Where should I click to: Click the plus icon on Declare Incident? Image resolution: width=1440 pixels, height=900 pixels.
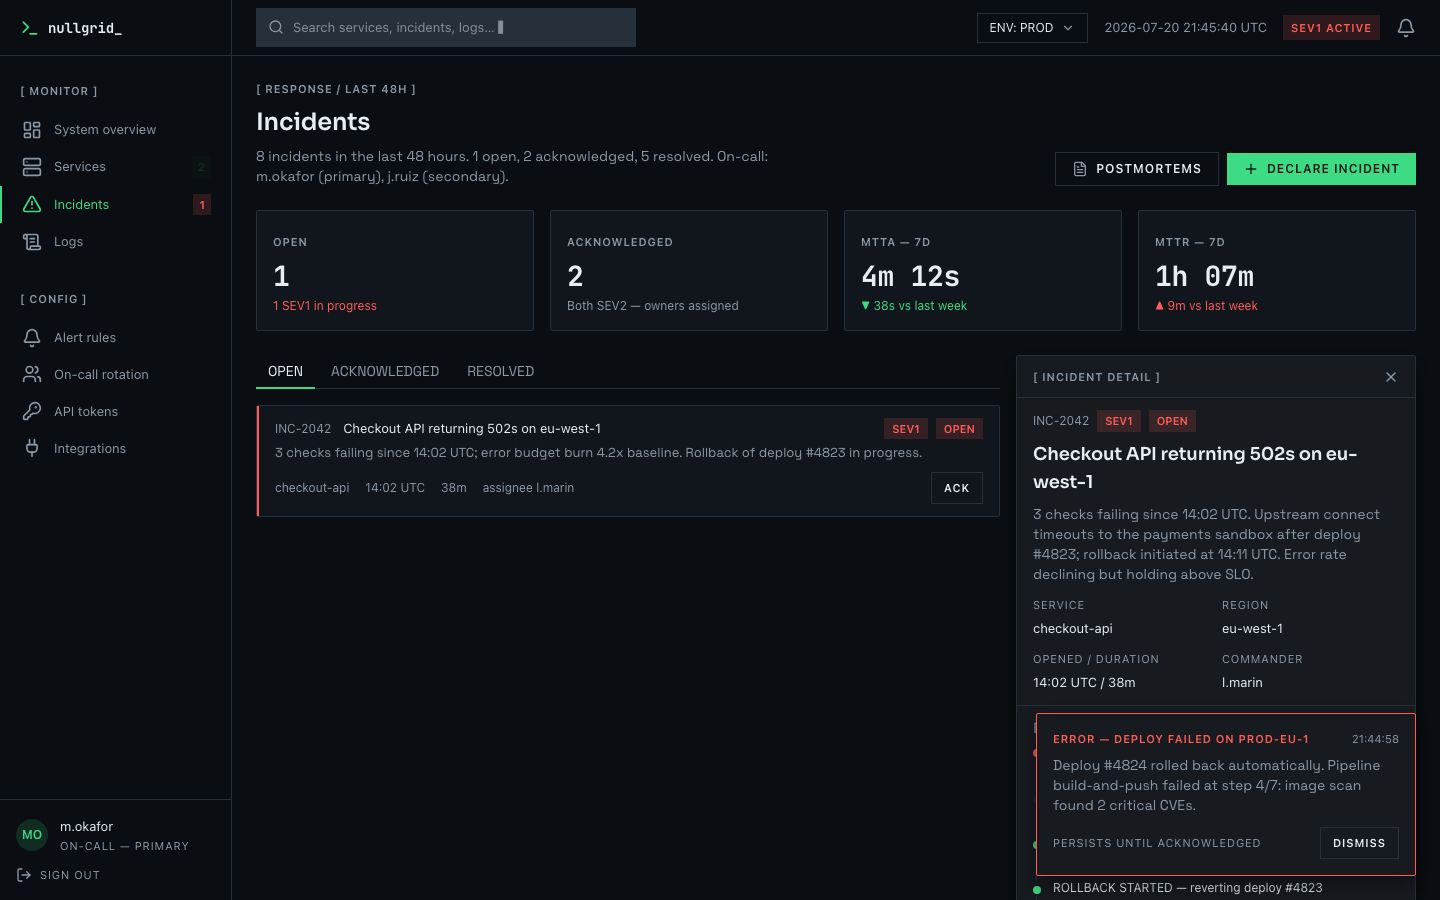1251,169
